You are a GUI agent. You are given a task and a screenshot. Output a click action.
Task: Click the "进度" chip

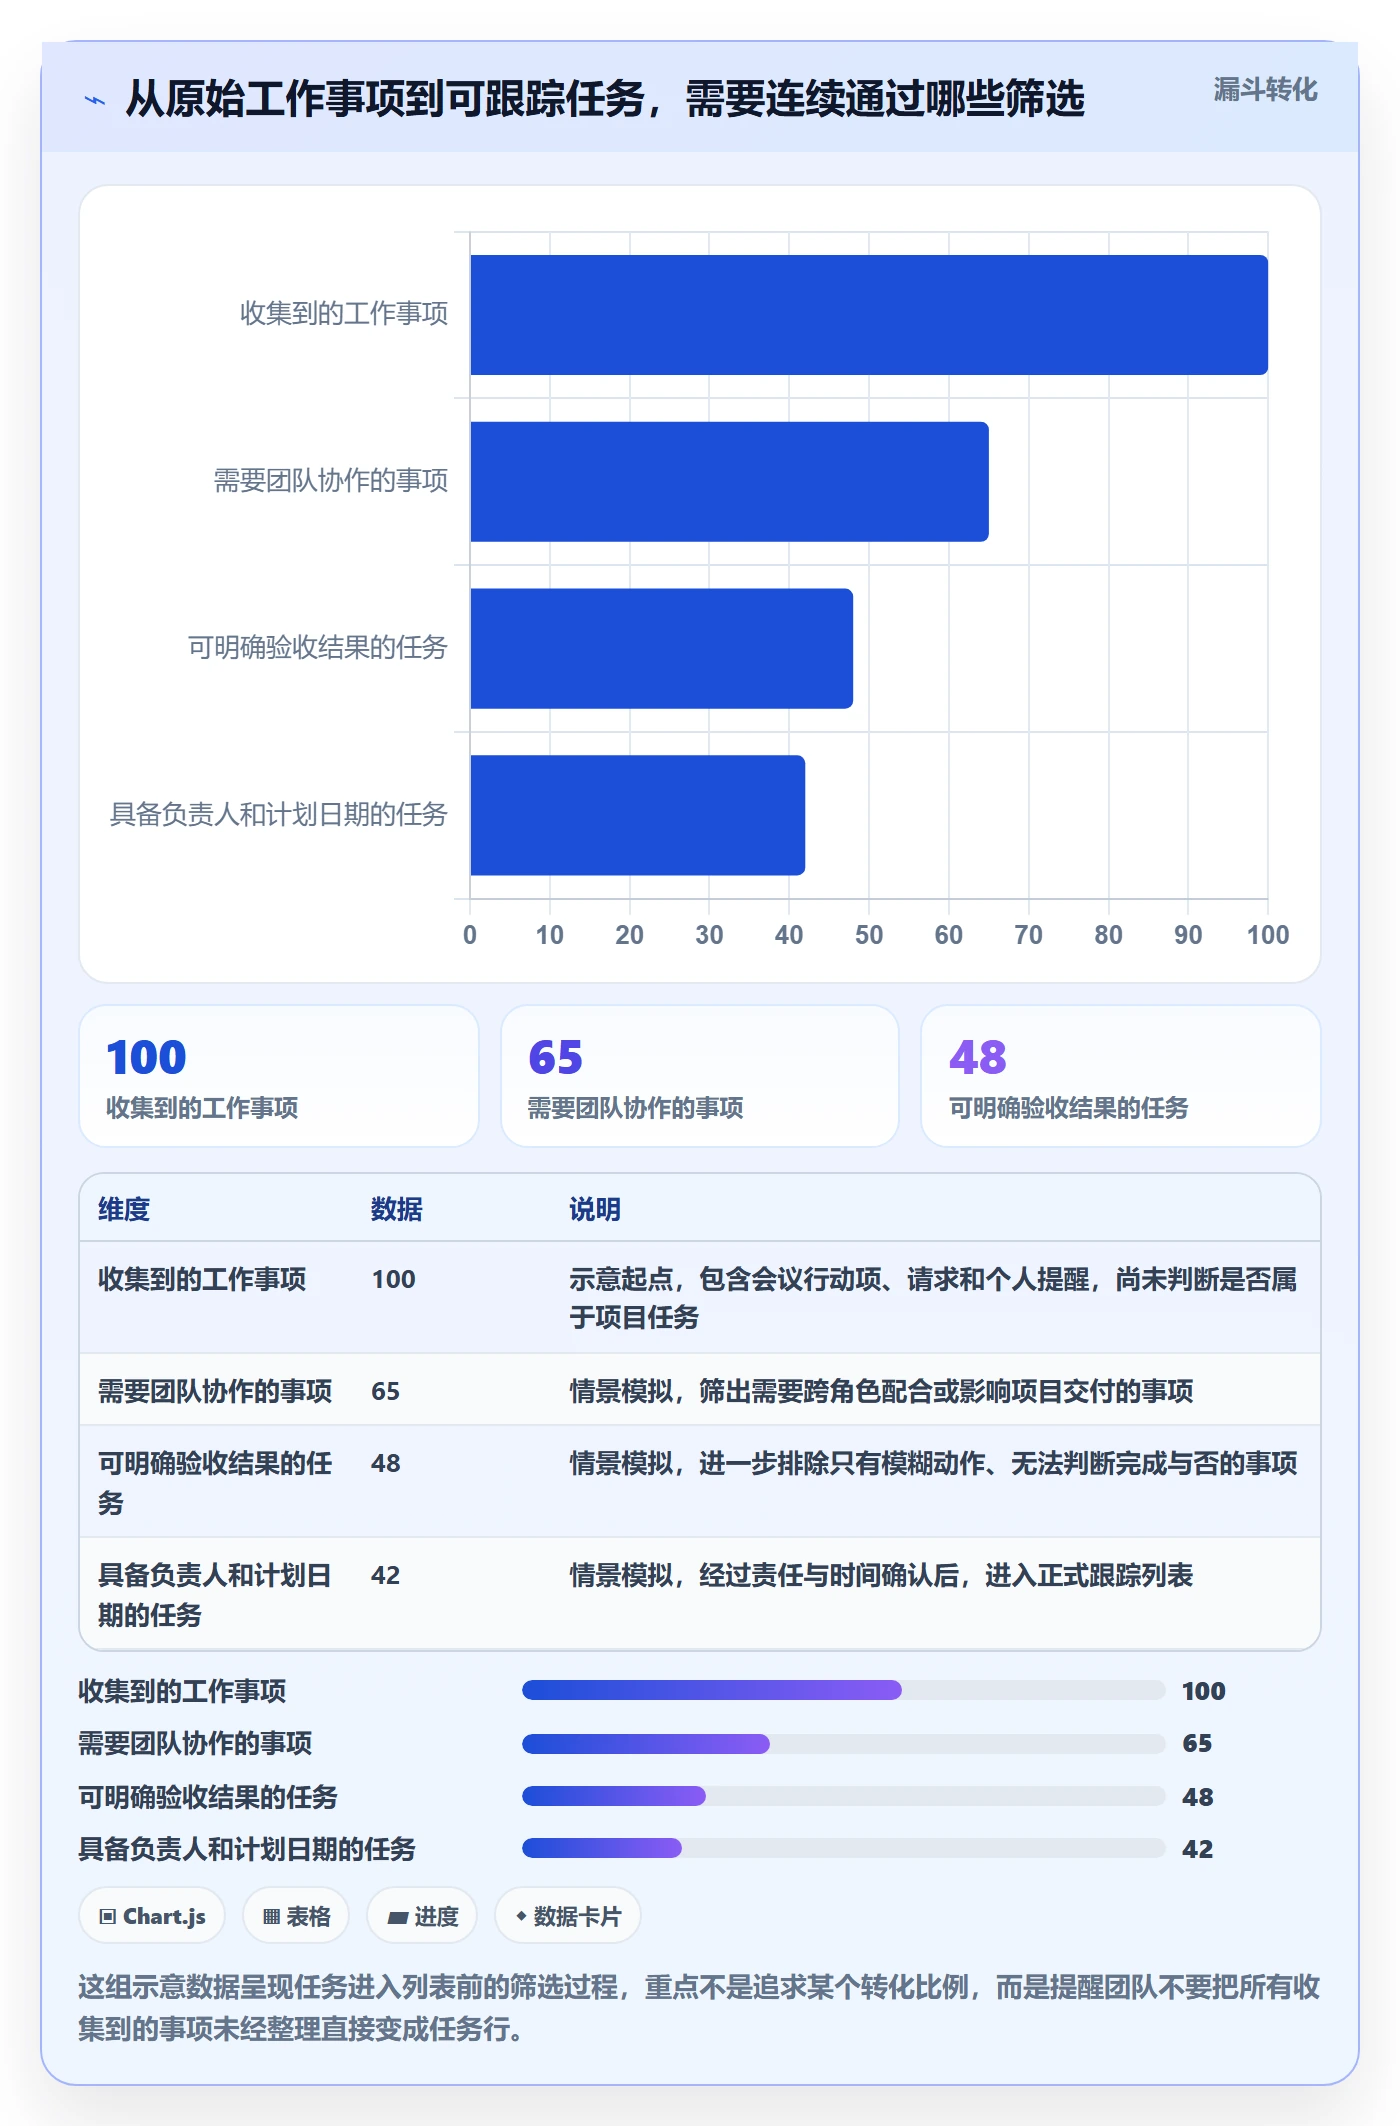pos(422,1916)
